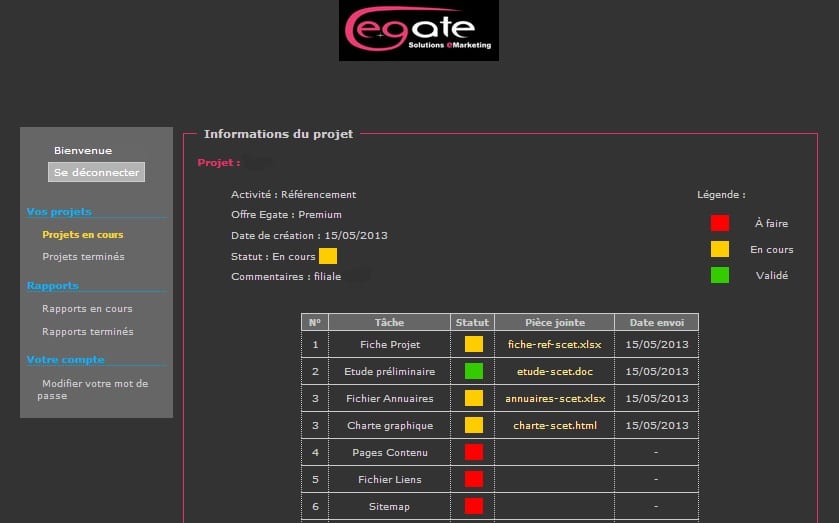Click the Date de création : 15/05/2013 line

309,235
